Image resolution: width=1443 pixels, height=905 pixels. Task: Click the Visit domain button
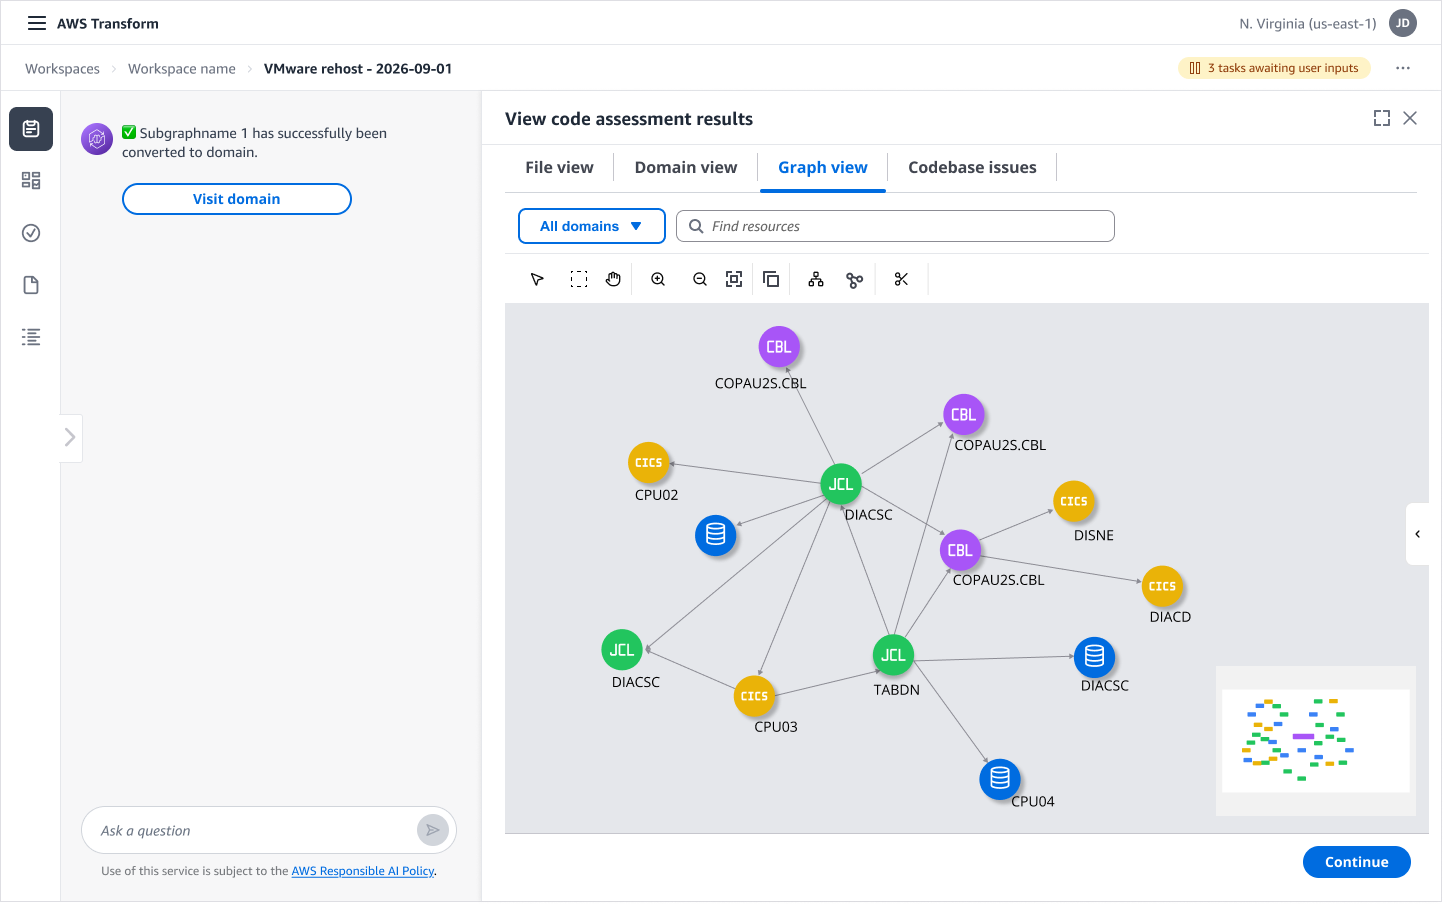click(x=237, y=199)
